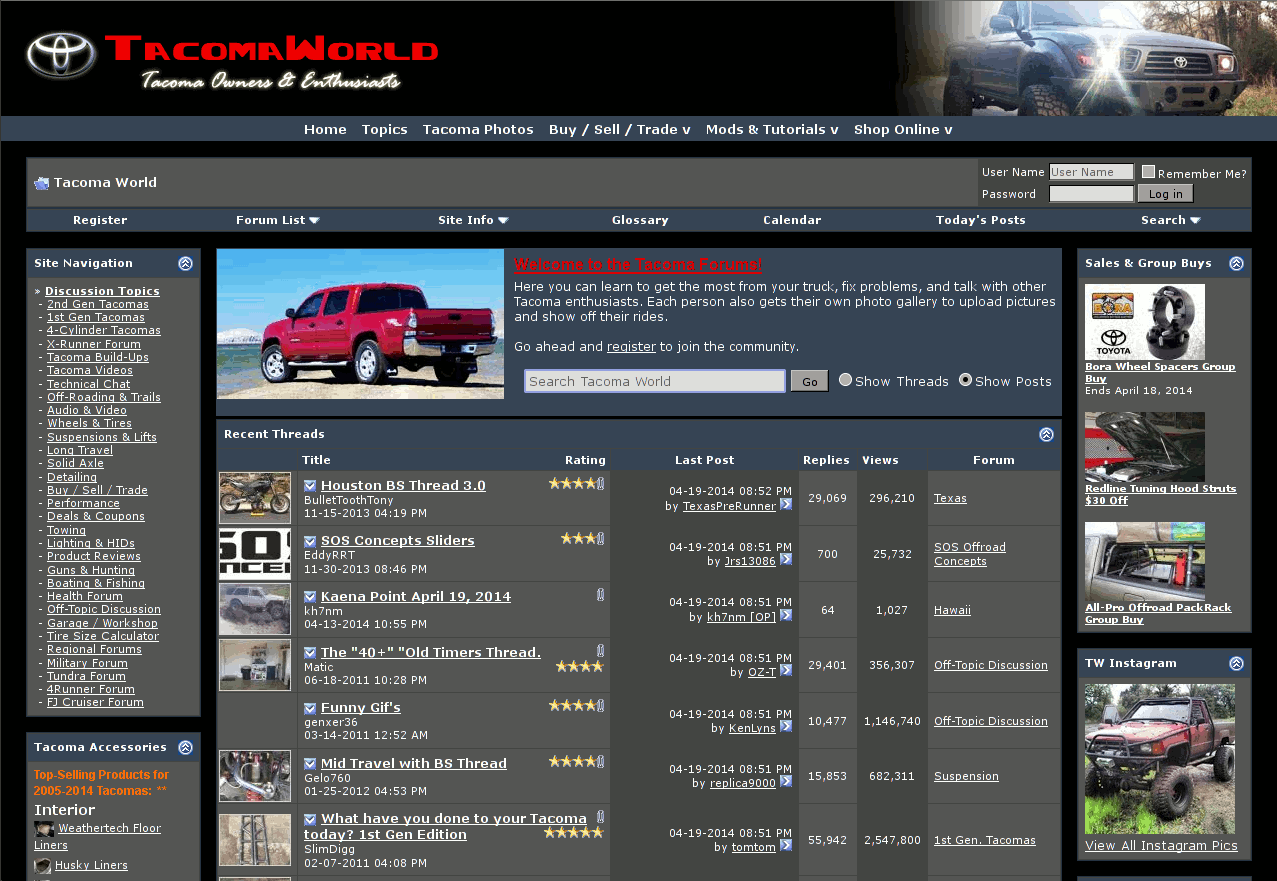Click Register in the navbar
The height and width of the screenshot is (881, 1277).
pyautogui.click(x=100, y=220)
